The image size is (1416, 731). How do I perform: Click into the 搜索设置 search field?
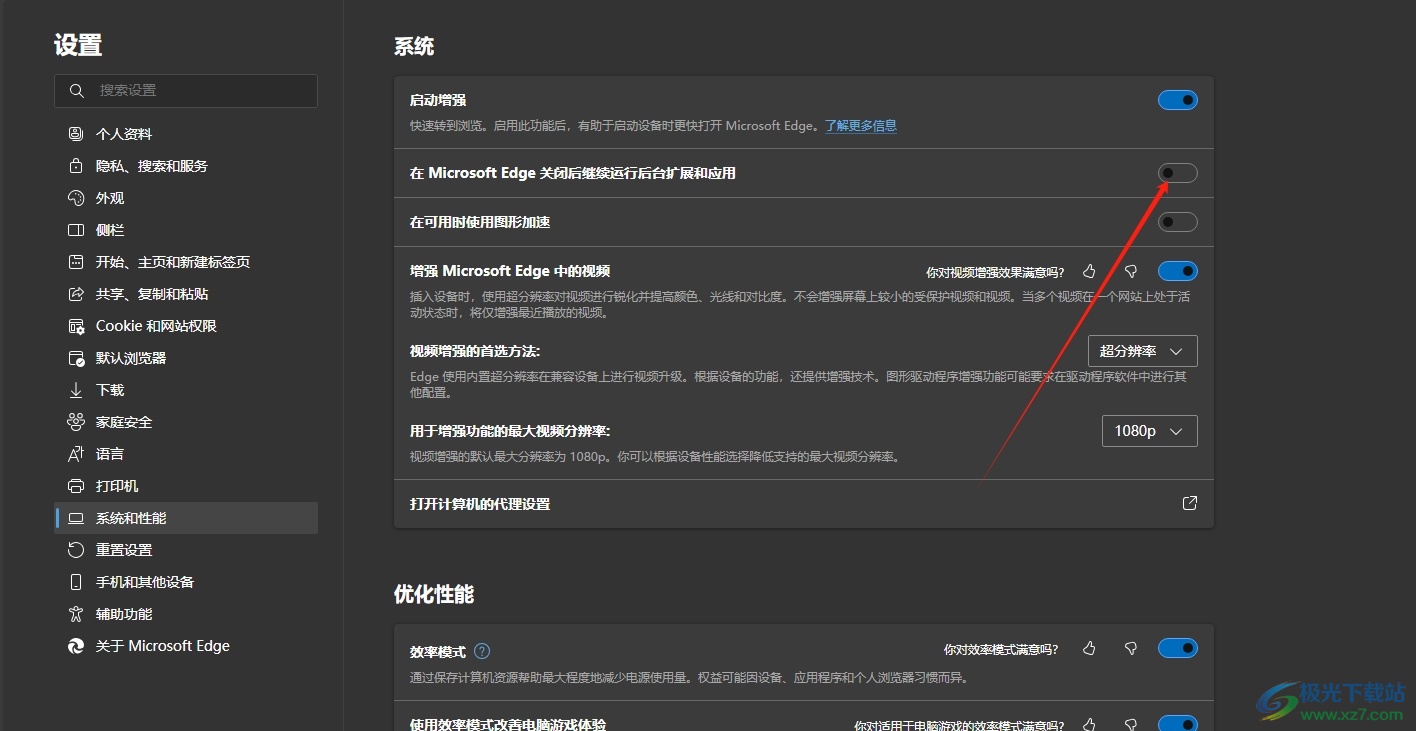tap(186, 90)
